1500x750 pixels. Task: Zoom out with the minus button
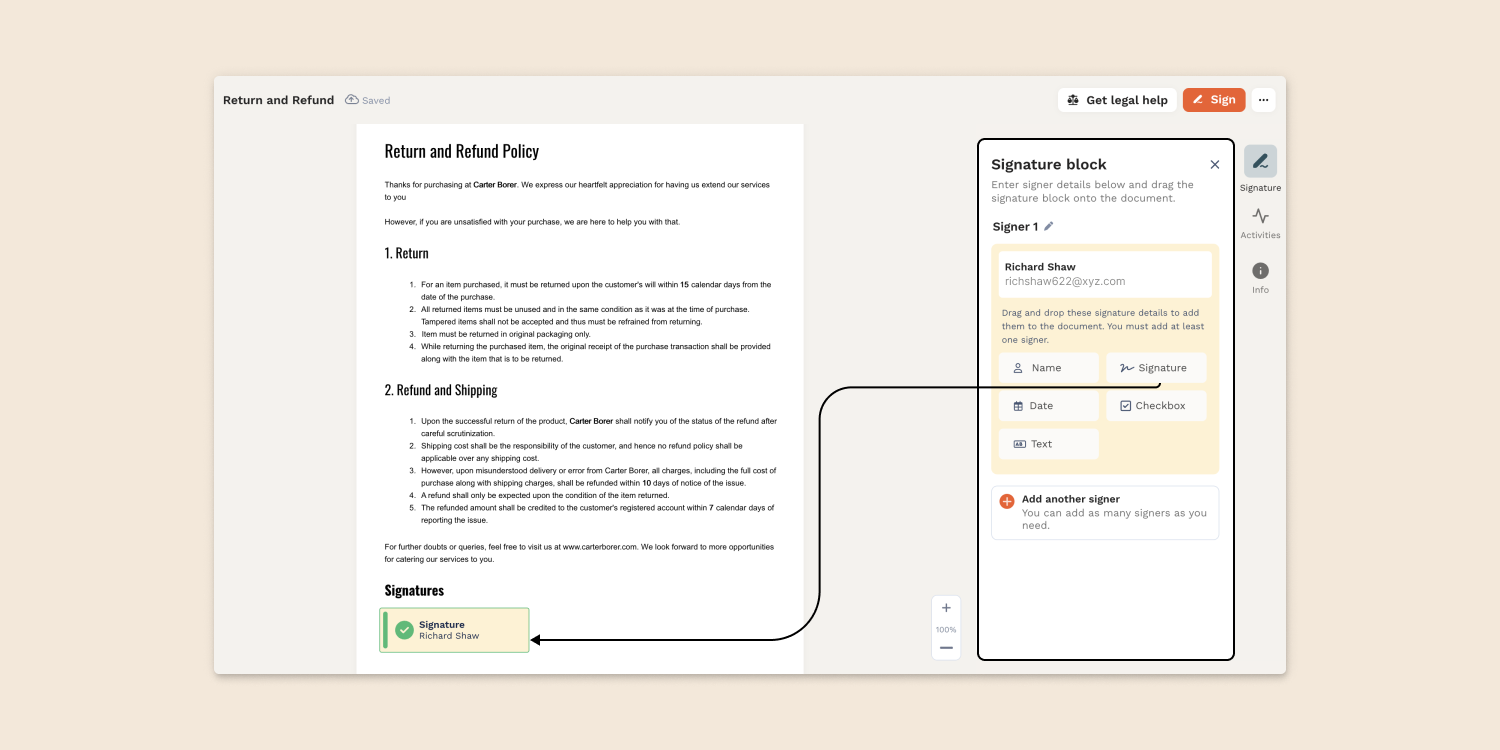946,648
